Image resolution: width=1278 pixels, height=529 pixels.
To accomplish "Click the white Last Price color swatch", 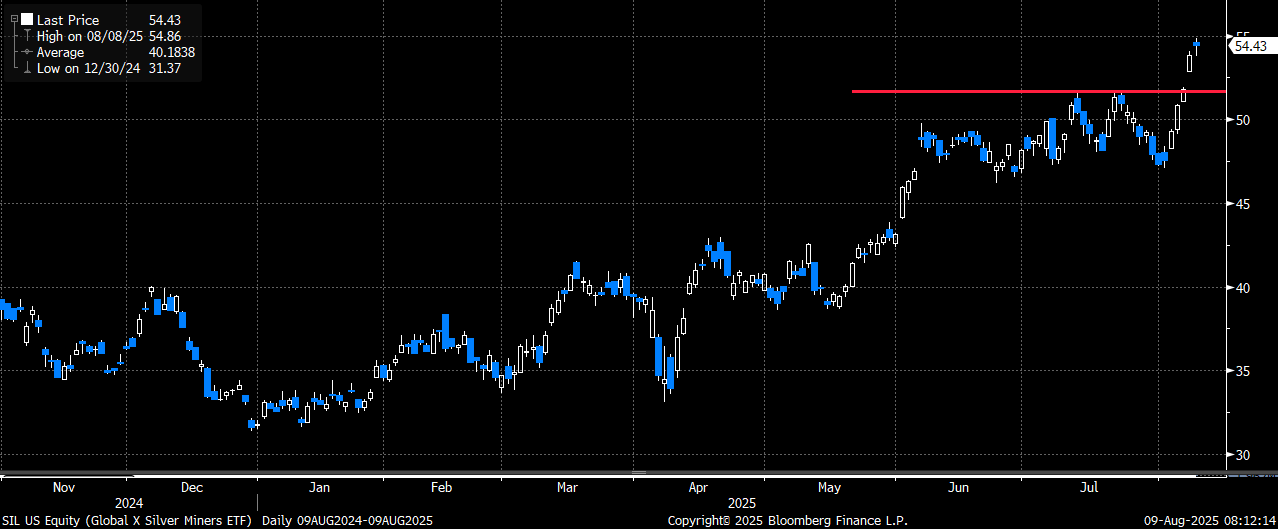I will coord(26,19).
